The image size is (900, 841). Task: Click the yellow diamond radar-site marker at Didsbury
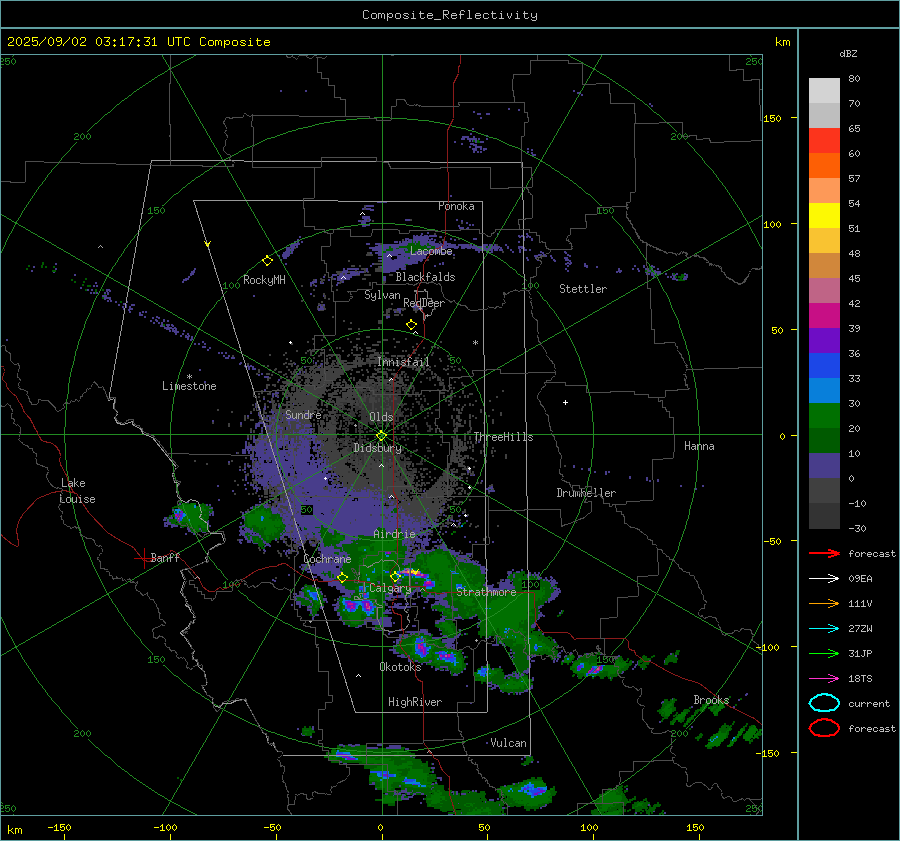pyautogui.click(x=381, y=436)
